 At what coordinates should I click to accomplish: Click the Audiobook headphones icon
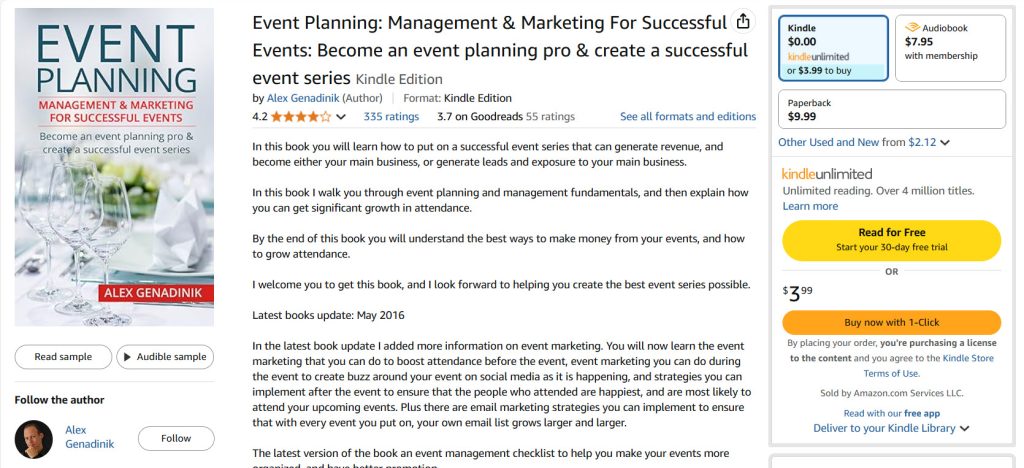(x=912, y=27)
